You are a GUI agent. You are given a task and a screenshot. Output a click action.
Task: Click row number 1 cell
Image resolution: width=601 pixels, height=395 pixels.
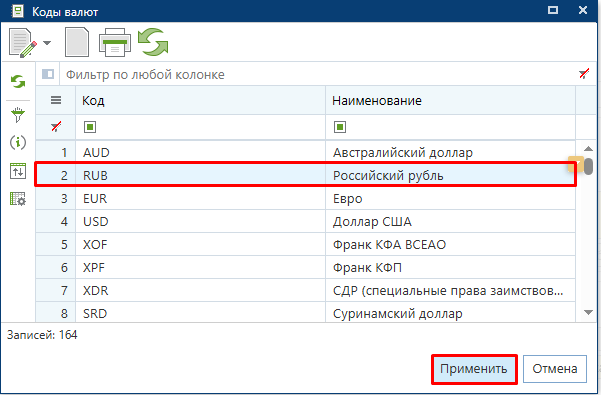click(56, 152)
